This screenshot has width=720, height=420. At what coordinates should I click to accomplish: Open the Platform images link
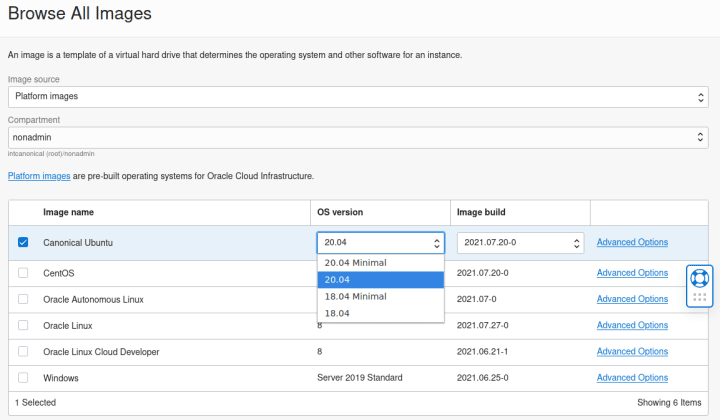pyautogui.click(x=39, y=176)
